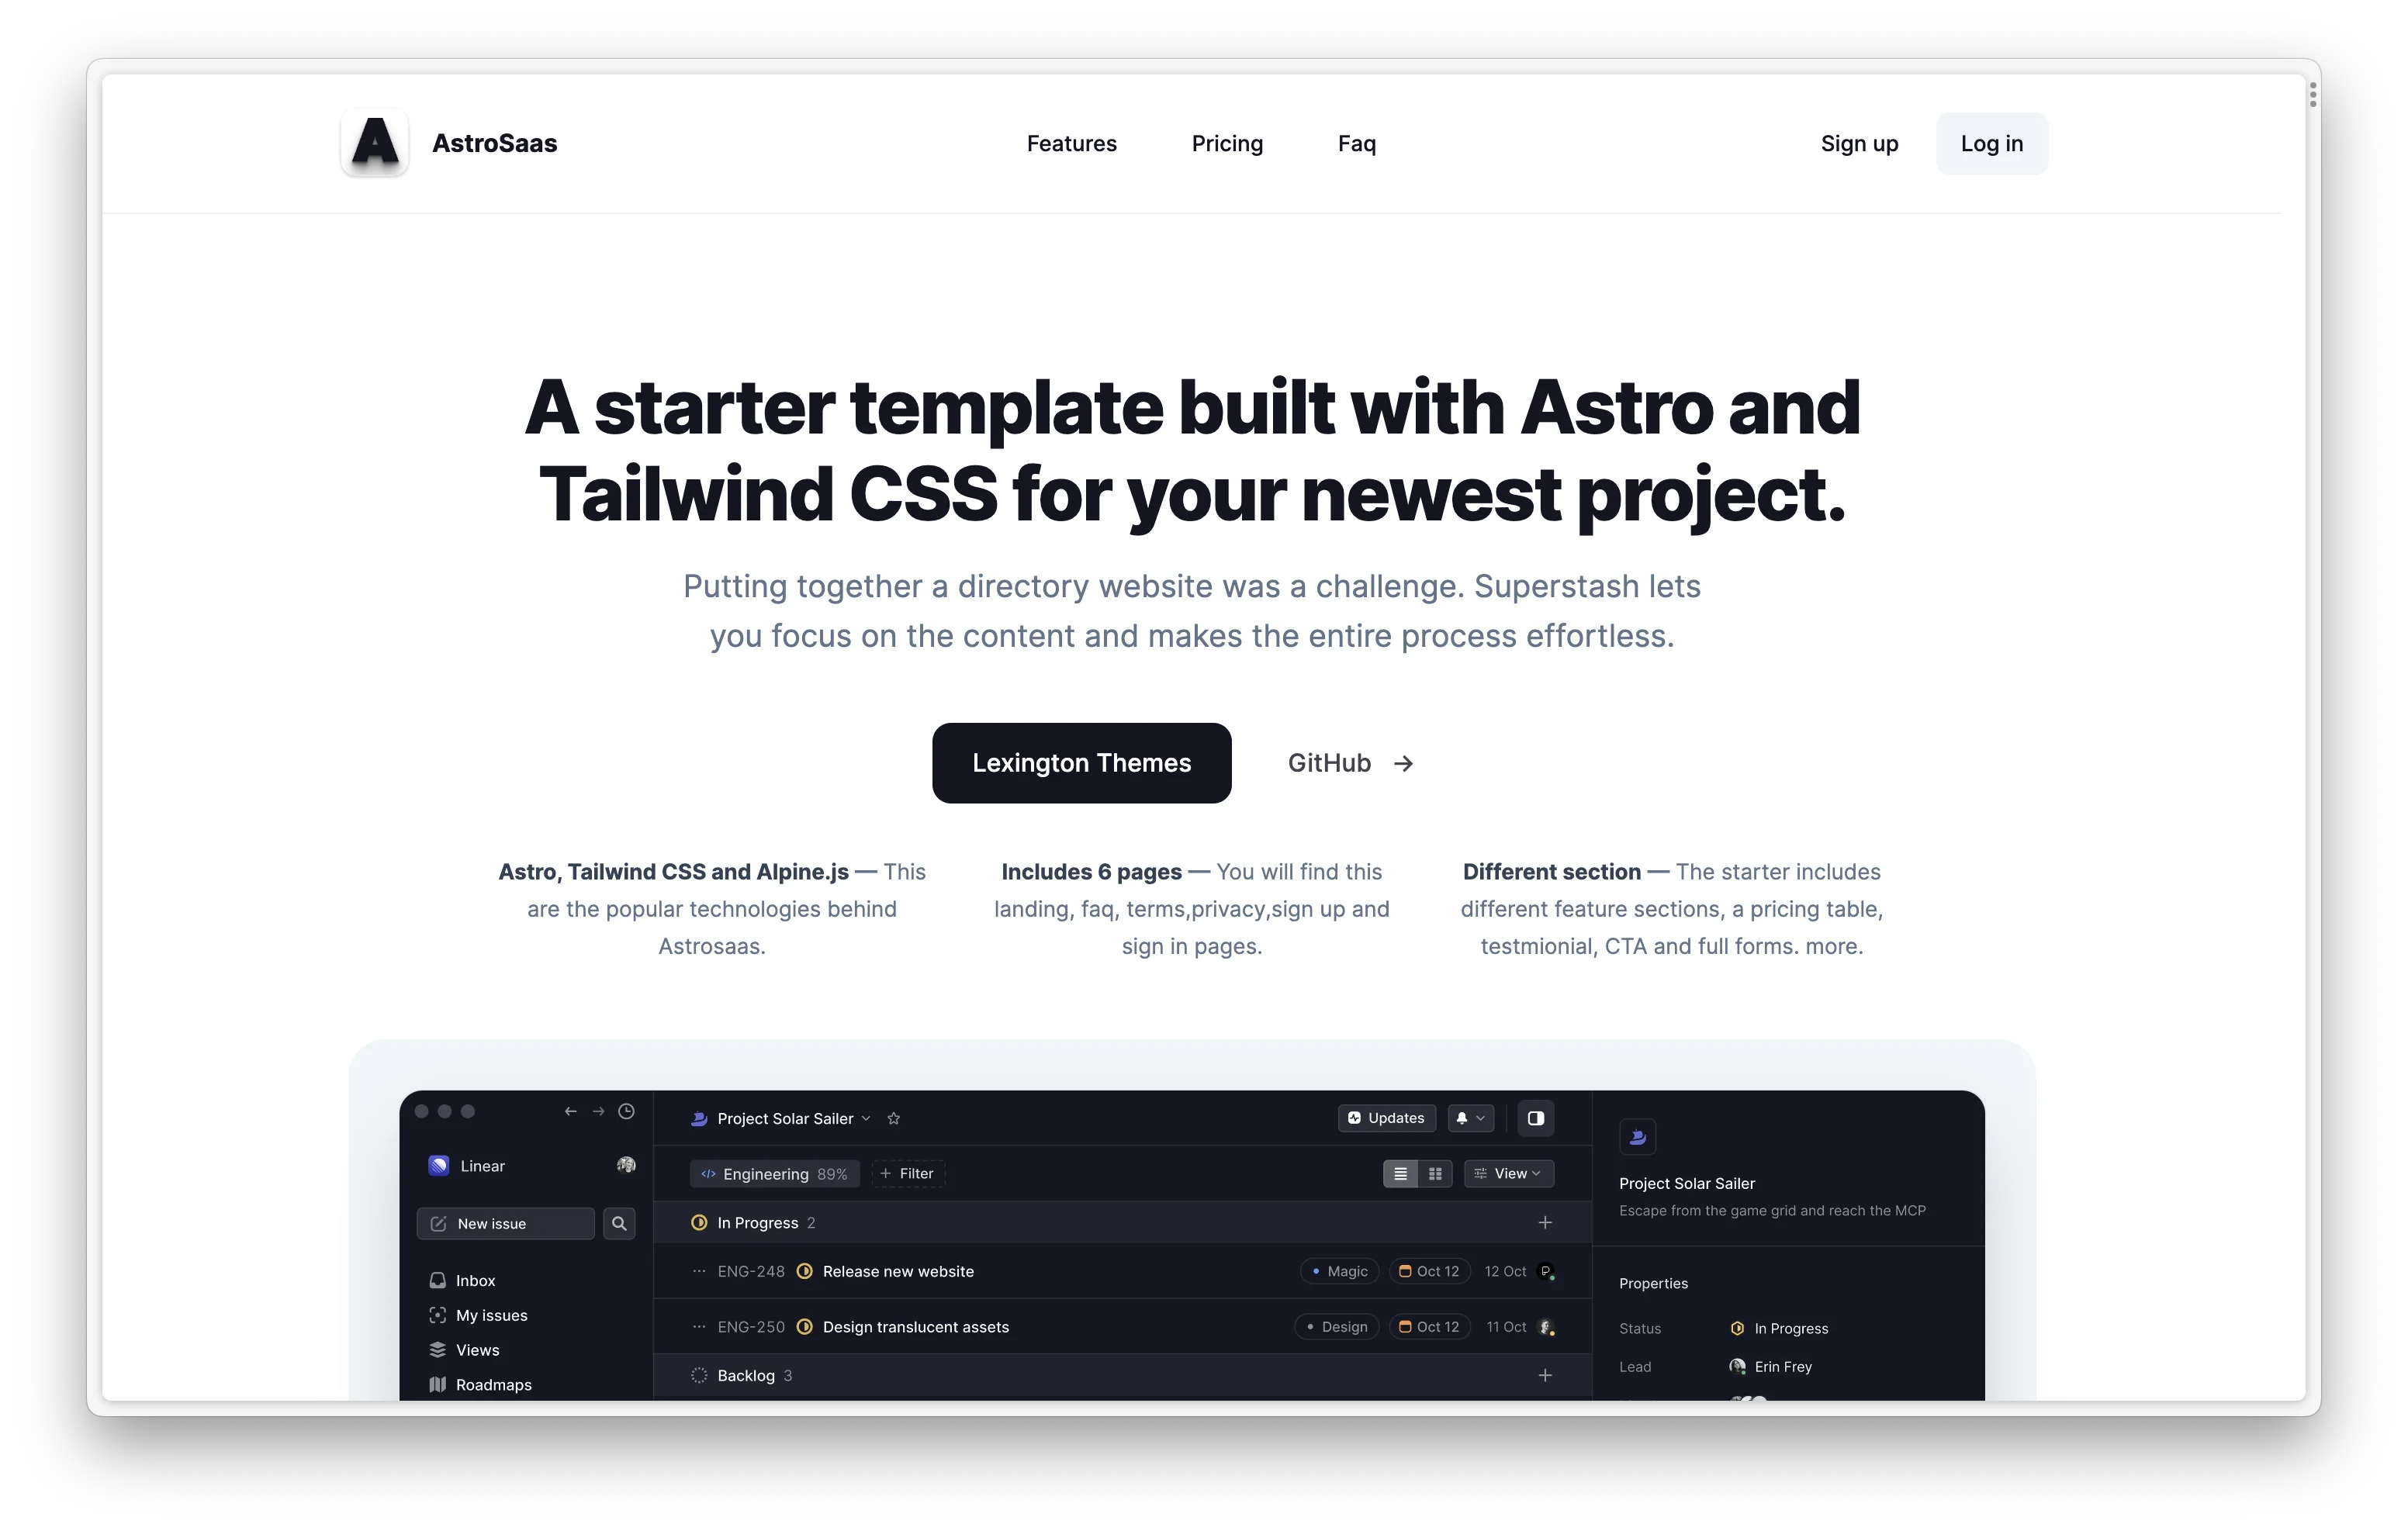Image resolution: width=2408 pixels, height=1531 pixels.
Task: Click the View dropdown button
Action: tap(1507, 1171)
